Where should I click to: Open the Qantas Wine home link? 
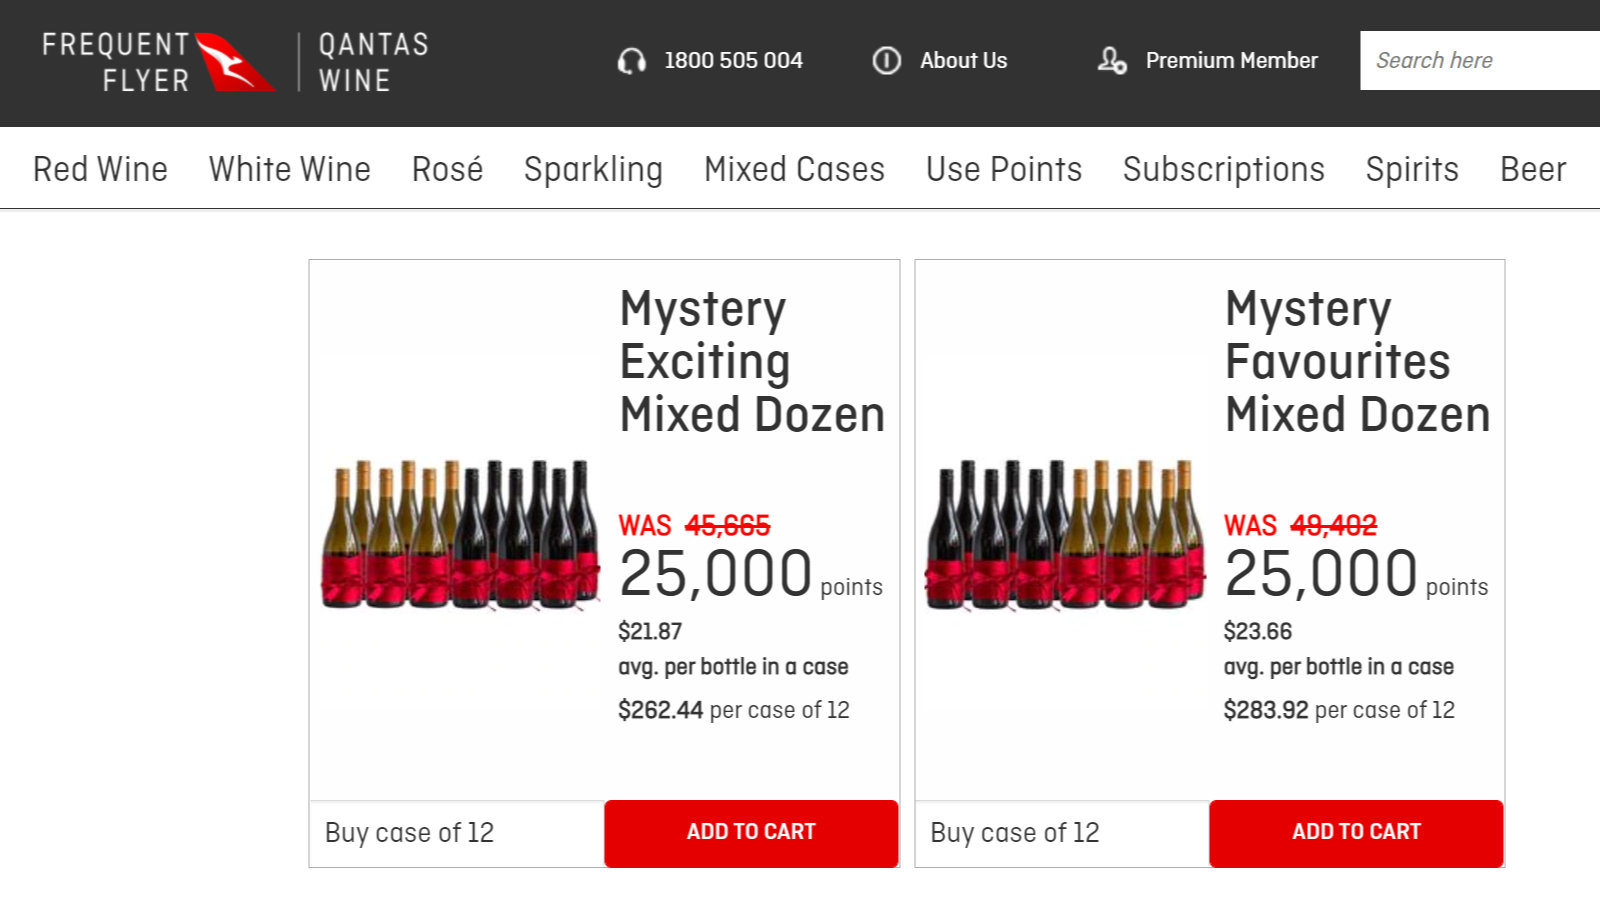[374, 62]
